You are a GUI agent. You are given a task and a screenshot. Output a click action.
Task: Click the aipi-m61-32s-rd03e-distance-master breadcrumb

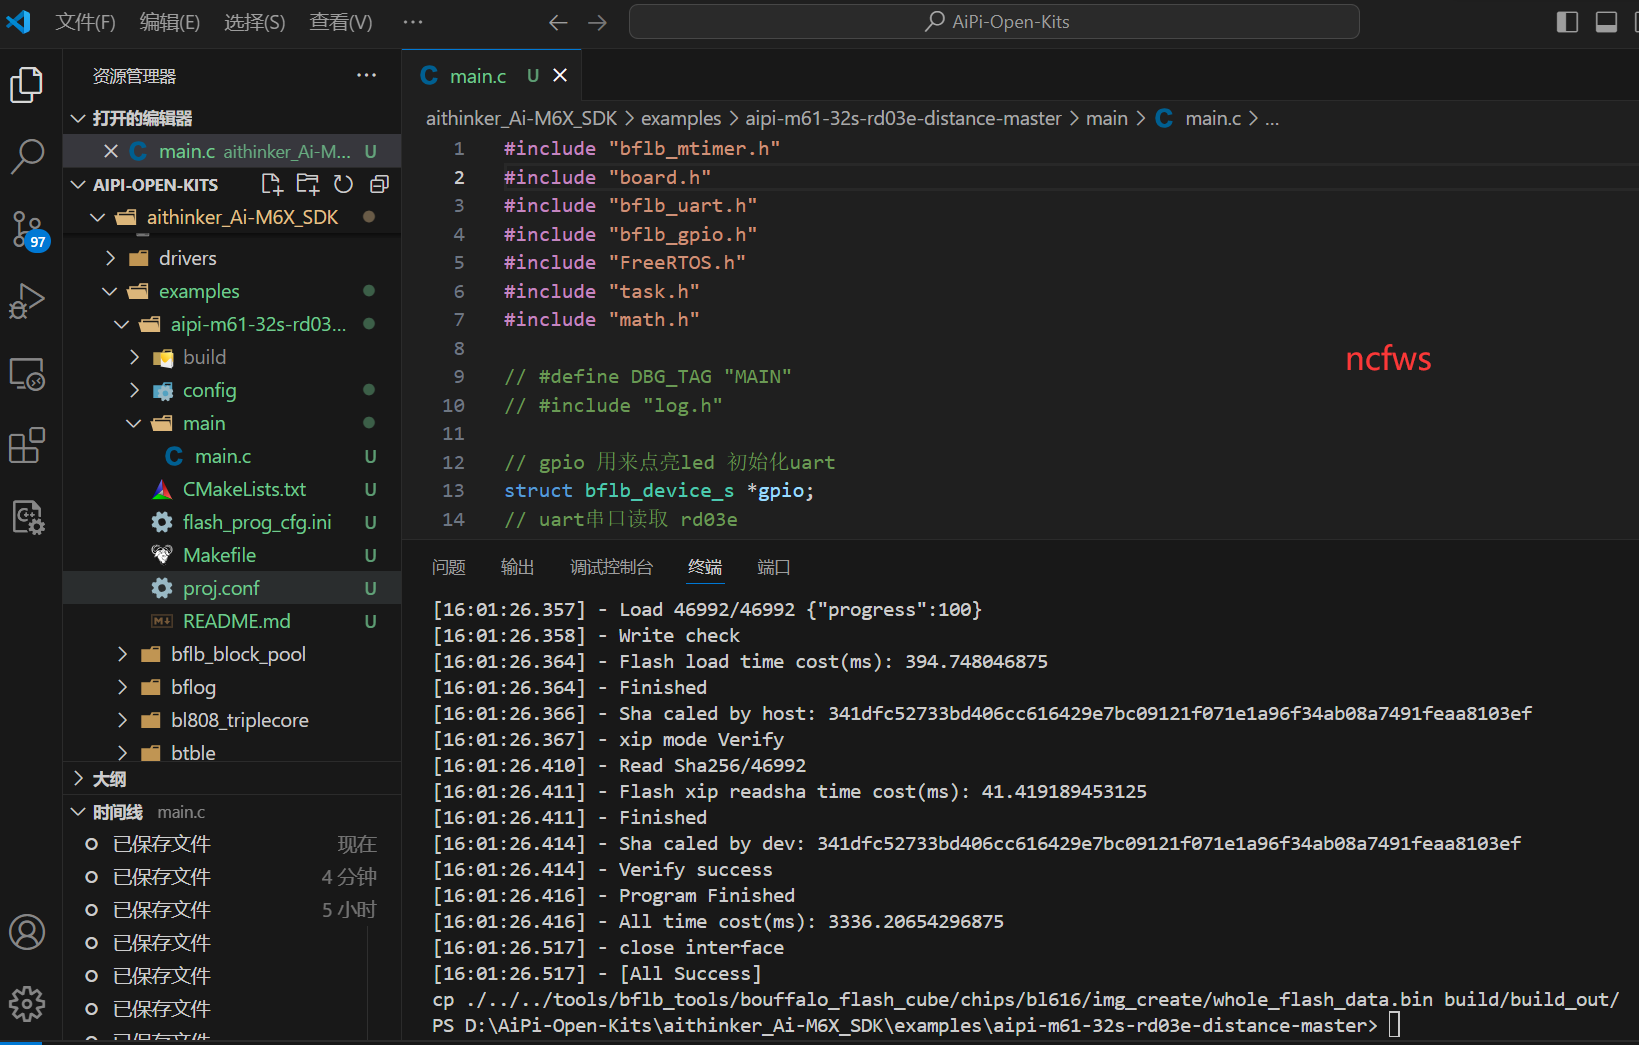tap(903, 118)
